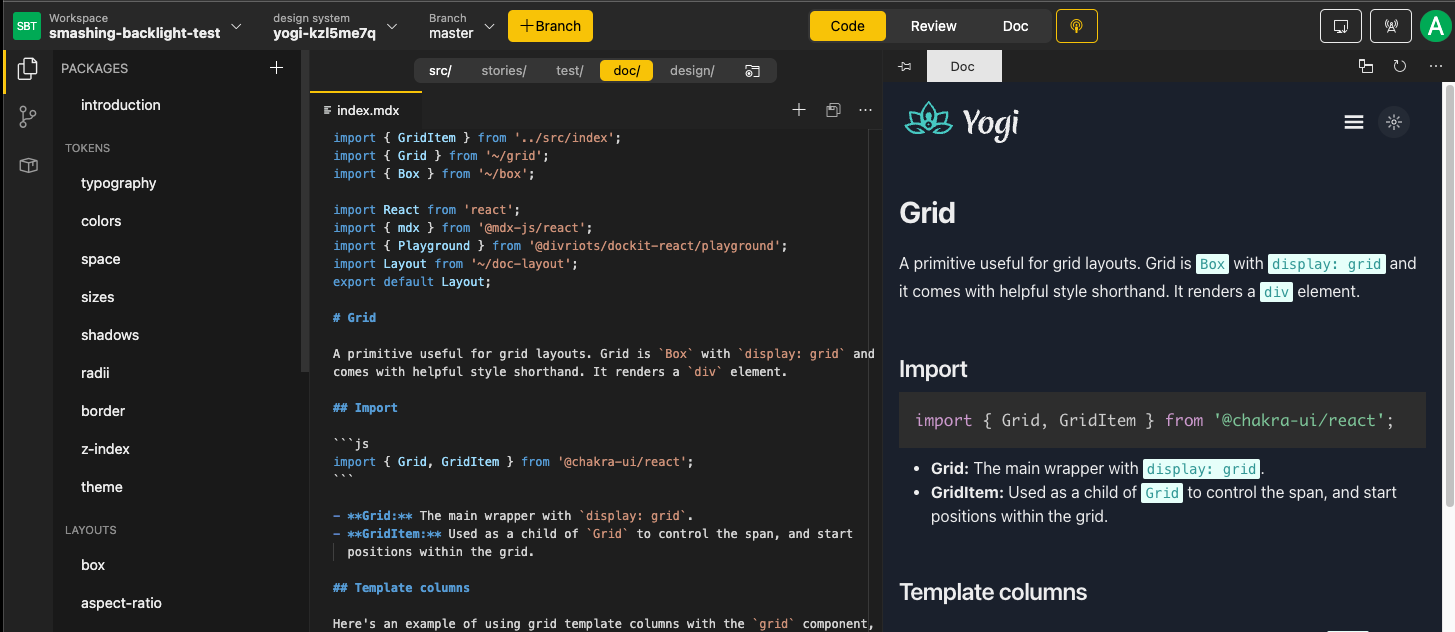Click the Grid heading in Doc preview

pyautogui.click(x=927, y=213)
